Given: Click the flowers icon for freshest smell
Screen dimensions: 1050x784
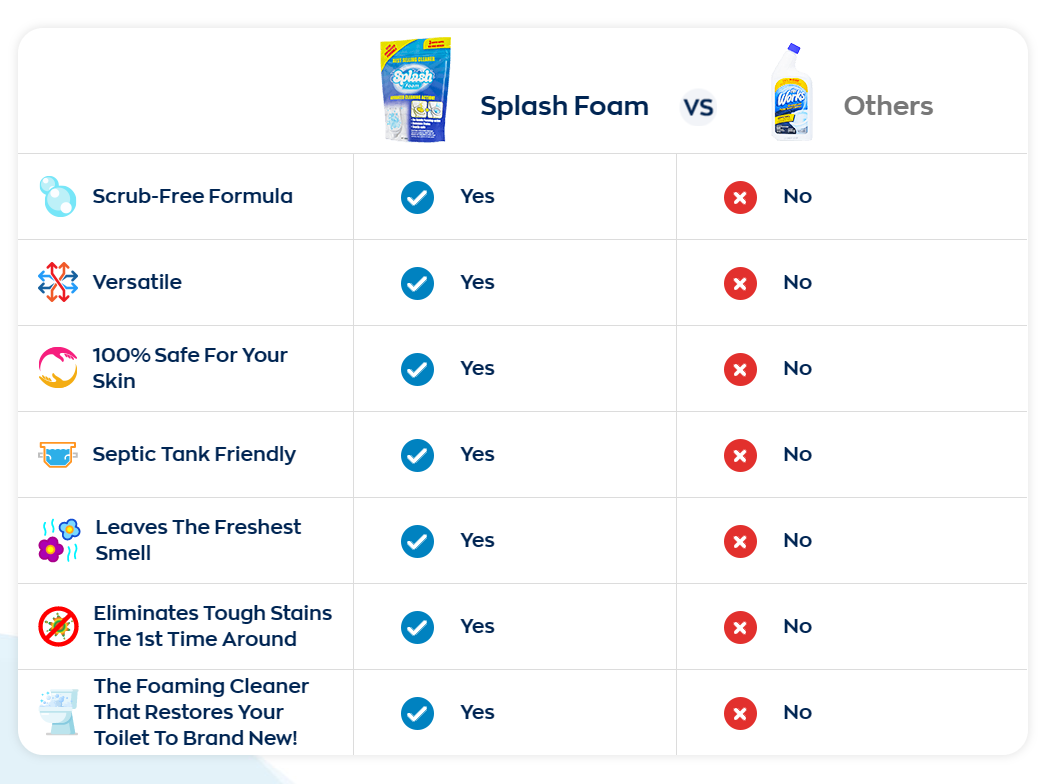Looking at the screenshot, I should 58,540.
